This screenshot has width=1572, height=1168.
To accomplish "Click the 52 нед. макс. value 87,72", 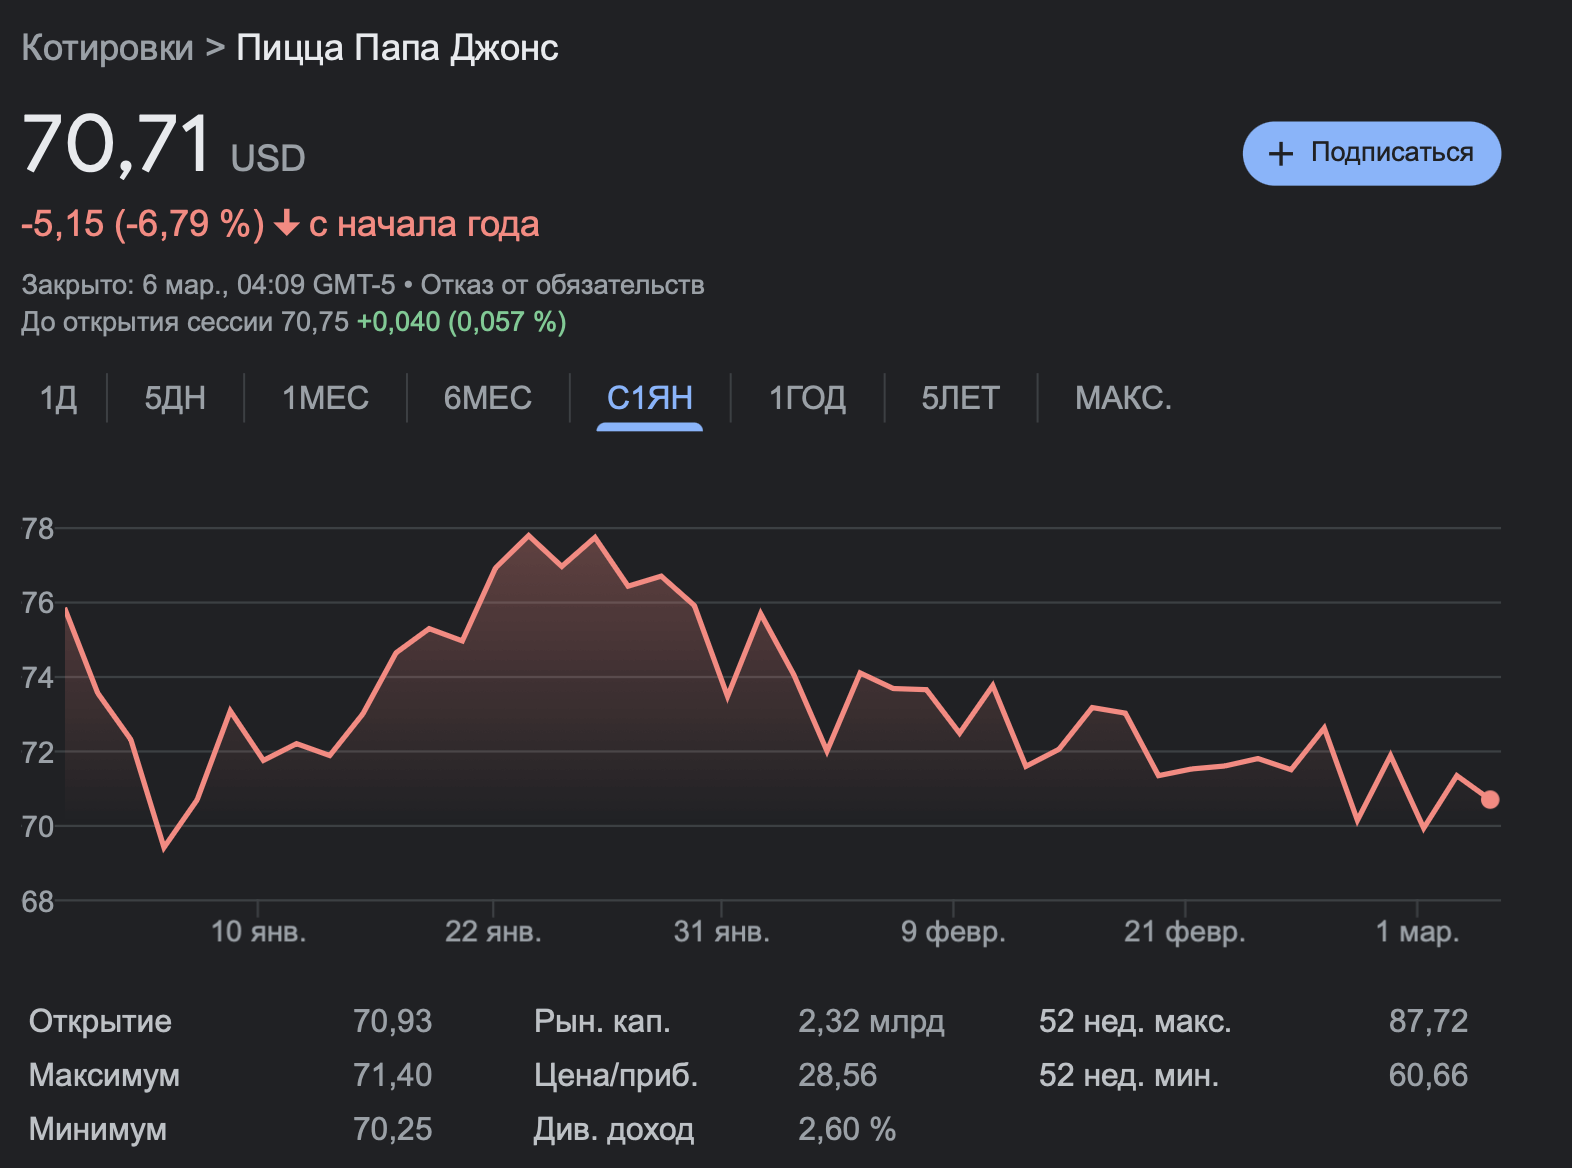I will click(1428, 1021).
